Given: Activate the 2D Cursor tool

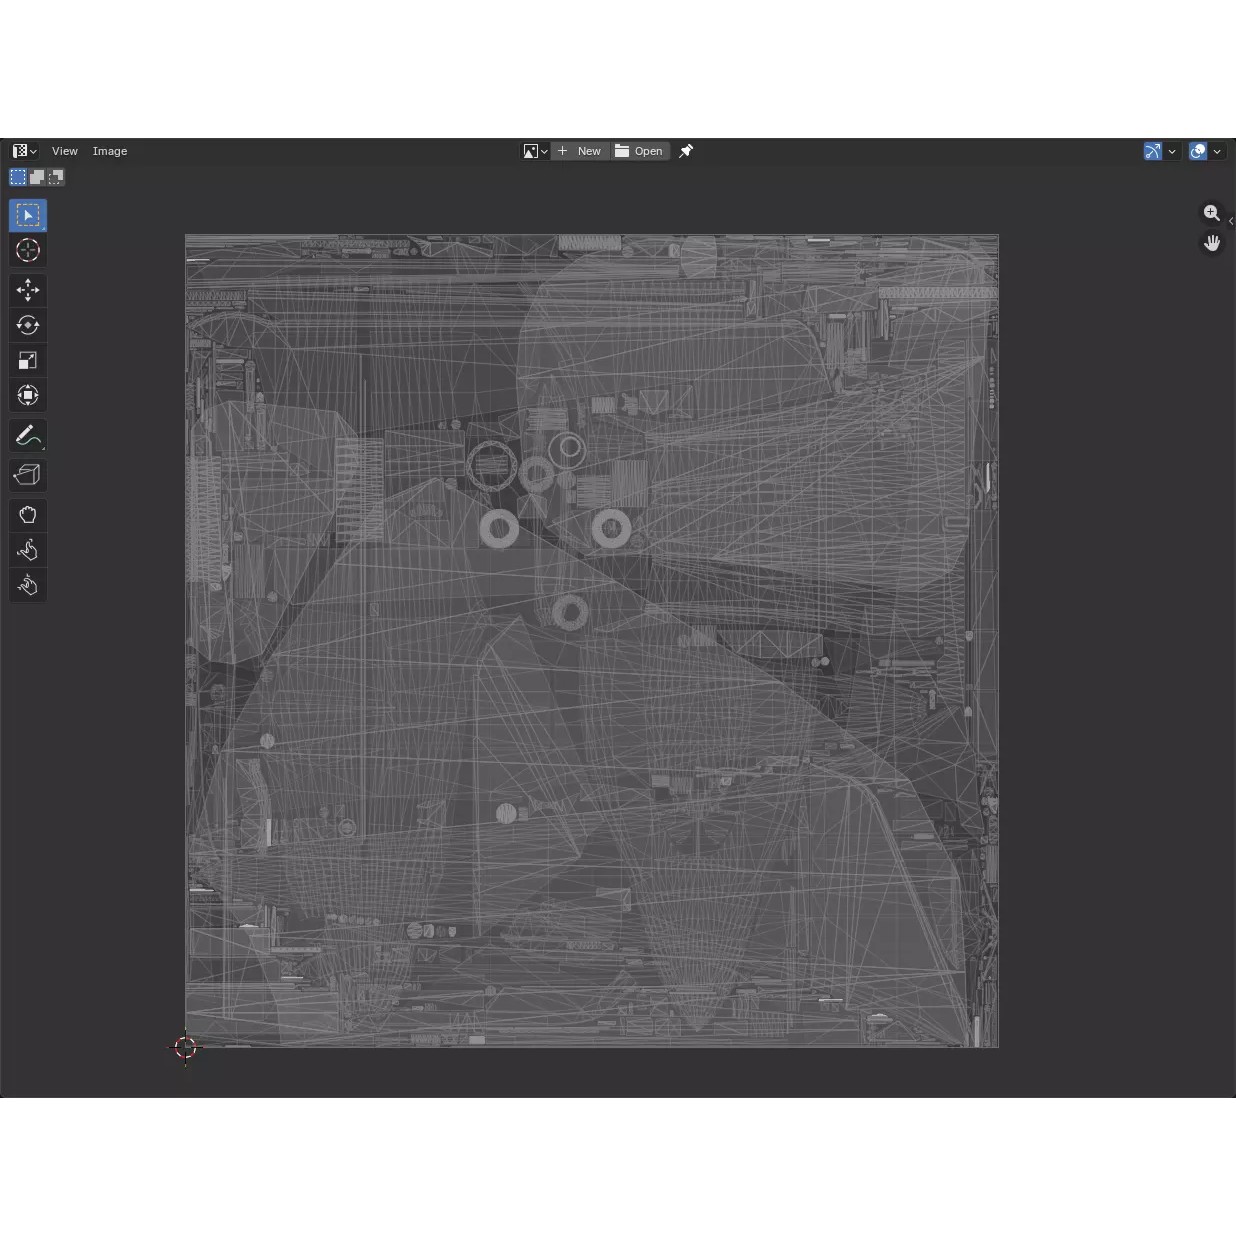Looking at the screenshot, I should click(28, 251).
